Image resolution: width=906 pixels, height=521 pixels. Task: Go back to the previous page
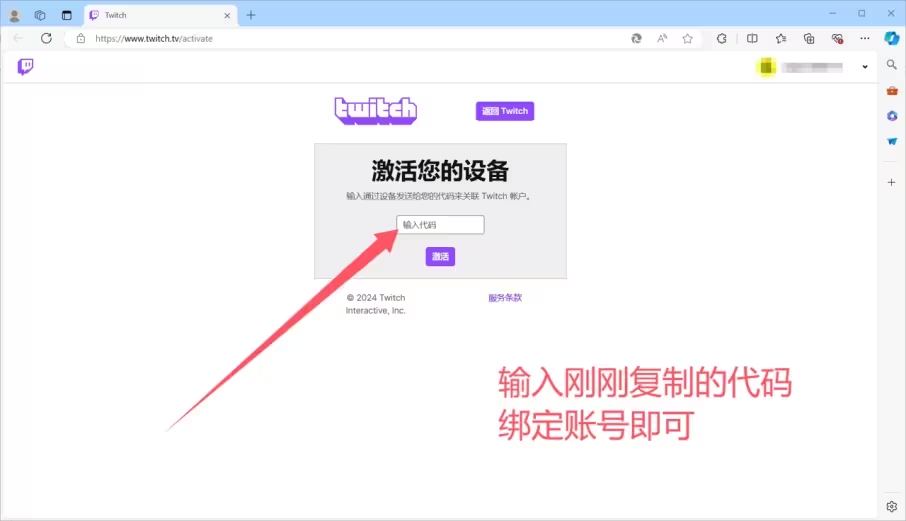[18, 39]
